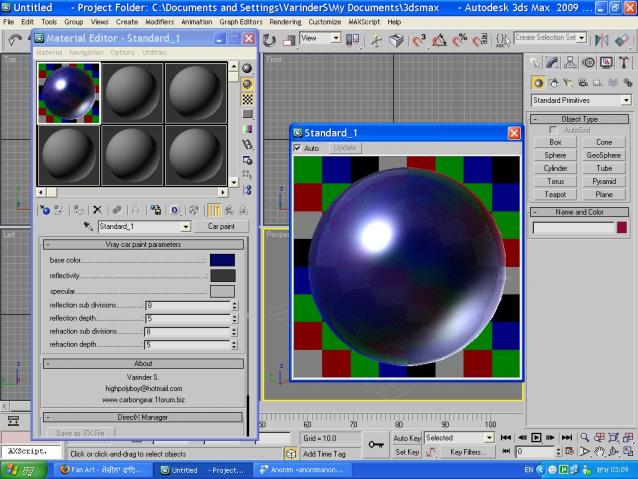The width and height of the screenshot is (638, 479).
Task: Toggle the Set Key mode button
Action: point(406,452)
